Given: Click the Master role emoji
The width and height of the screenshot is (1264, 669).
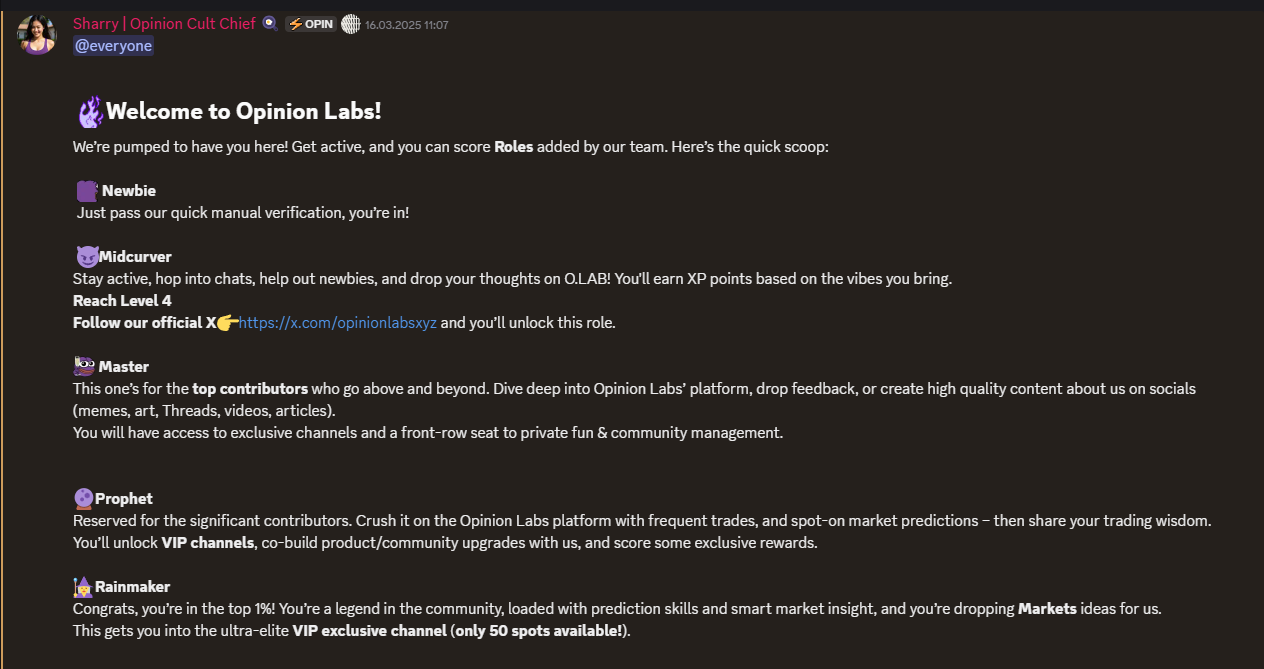Looking at the screenshot, I should coord(85,367).
